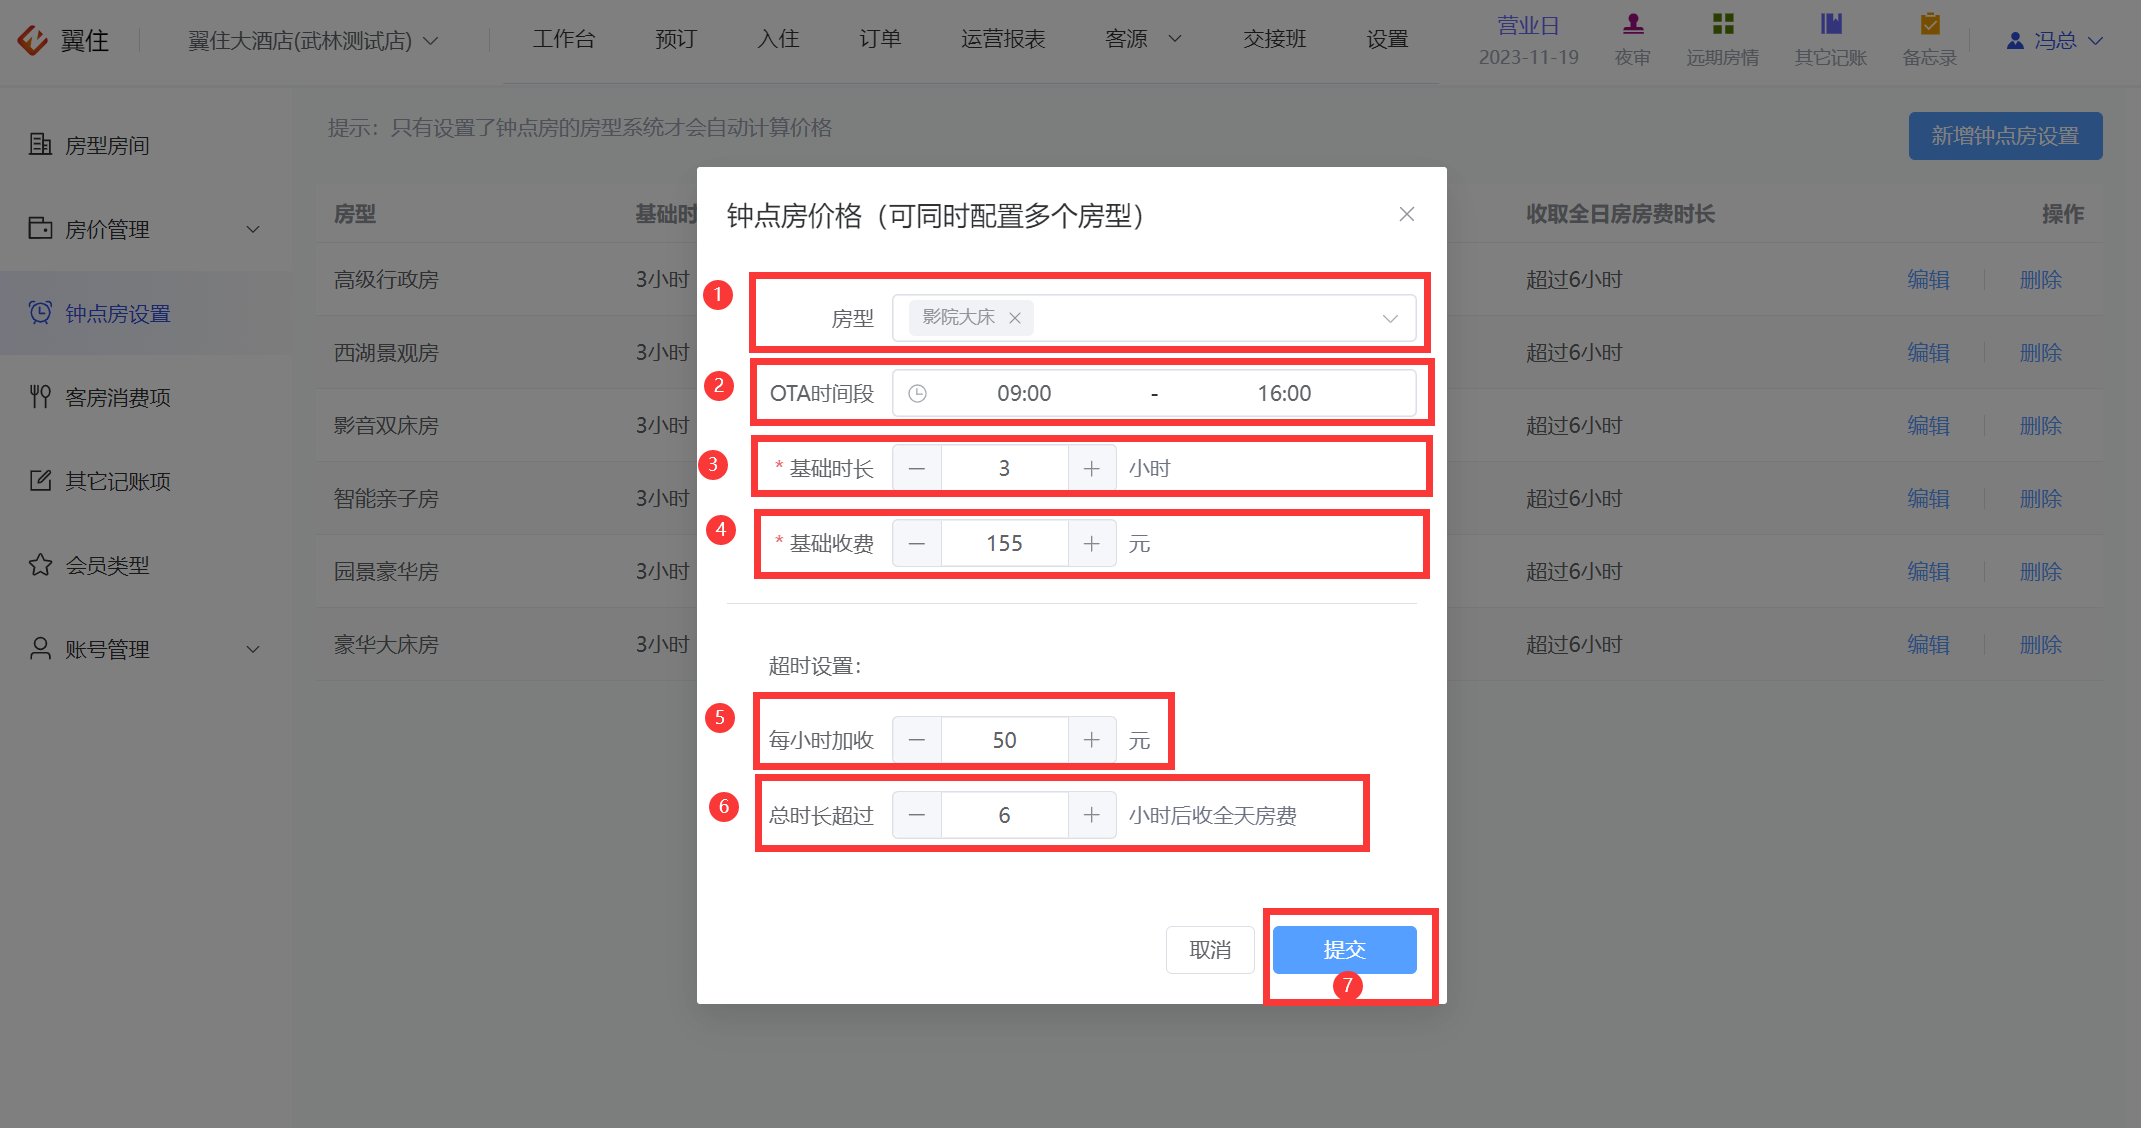Open the 交接班 menu
Image resolution: width=2141 pixels, height=1128 pixels.
point(1275,39)
